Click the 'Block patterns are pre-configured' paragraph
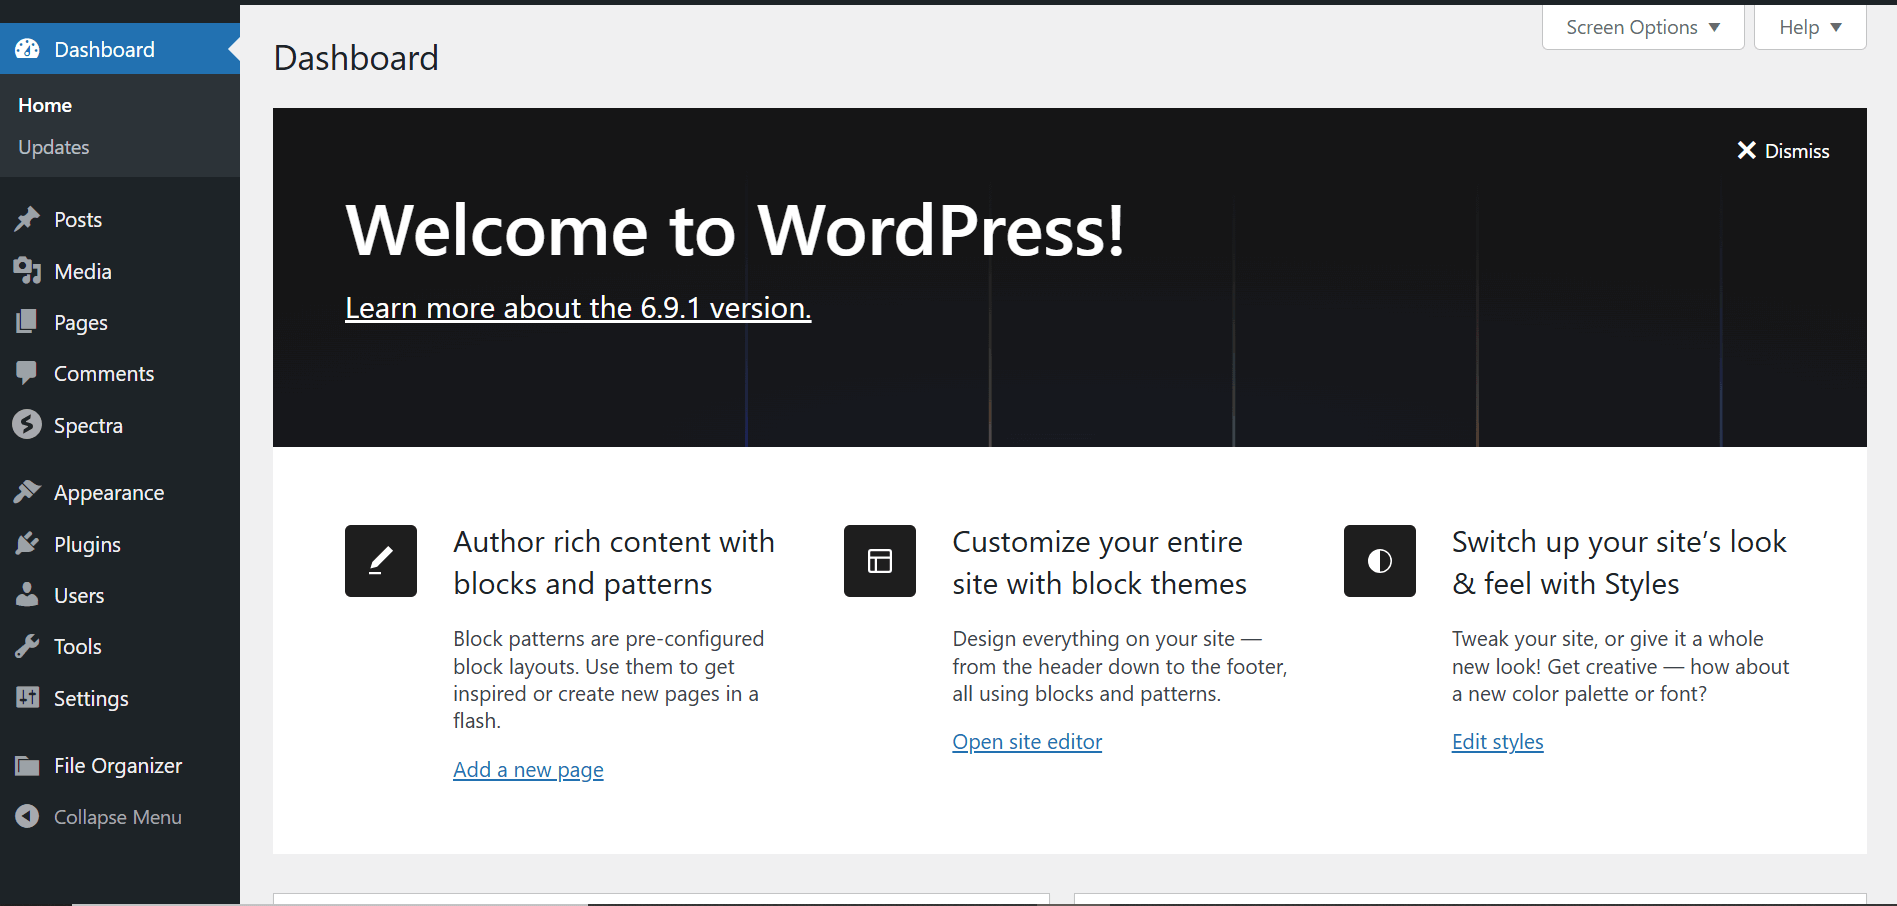The image size is (1897, 906). point(608,679)
